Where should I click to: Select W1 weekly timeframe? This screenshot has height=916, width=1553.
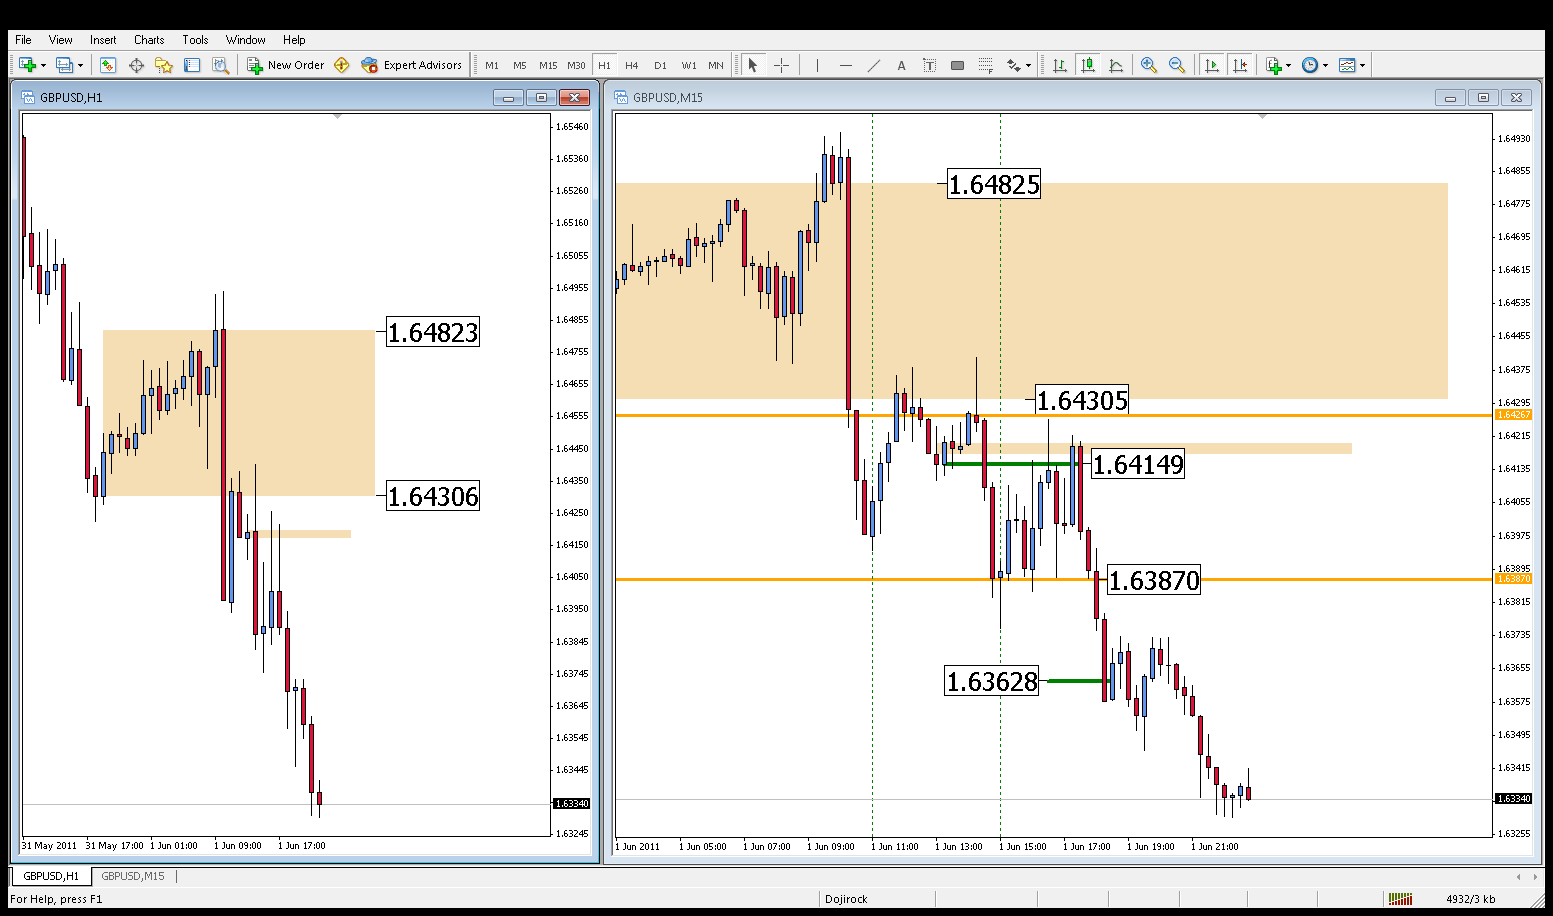click(x=689, y=65)
